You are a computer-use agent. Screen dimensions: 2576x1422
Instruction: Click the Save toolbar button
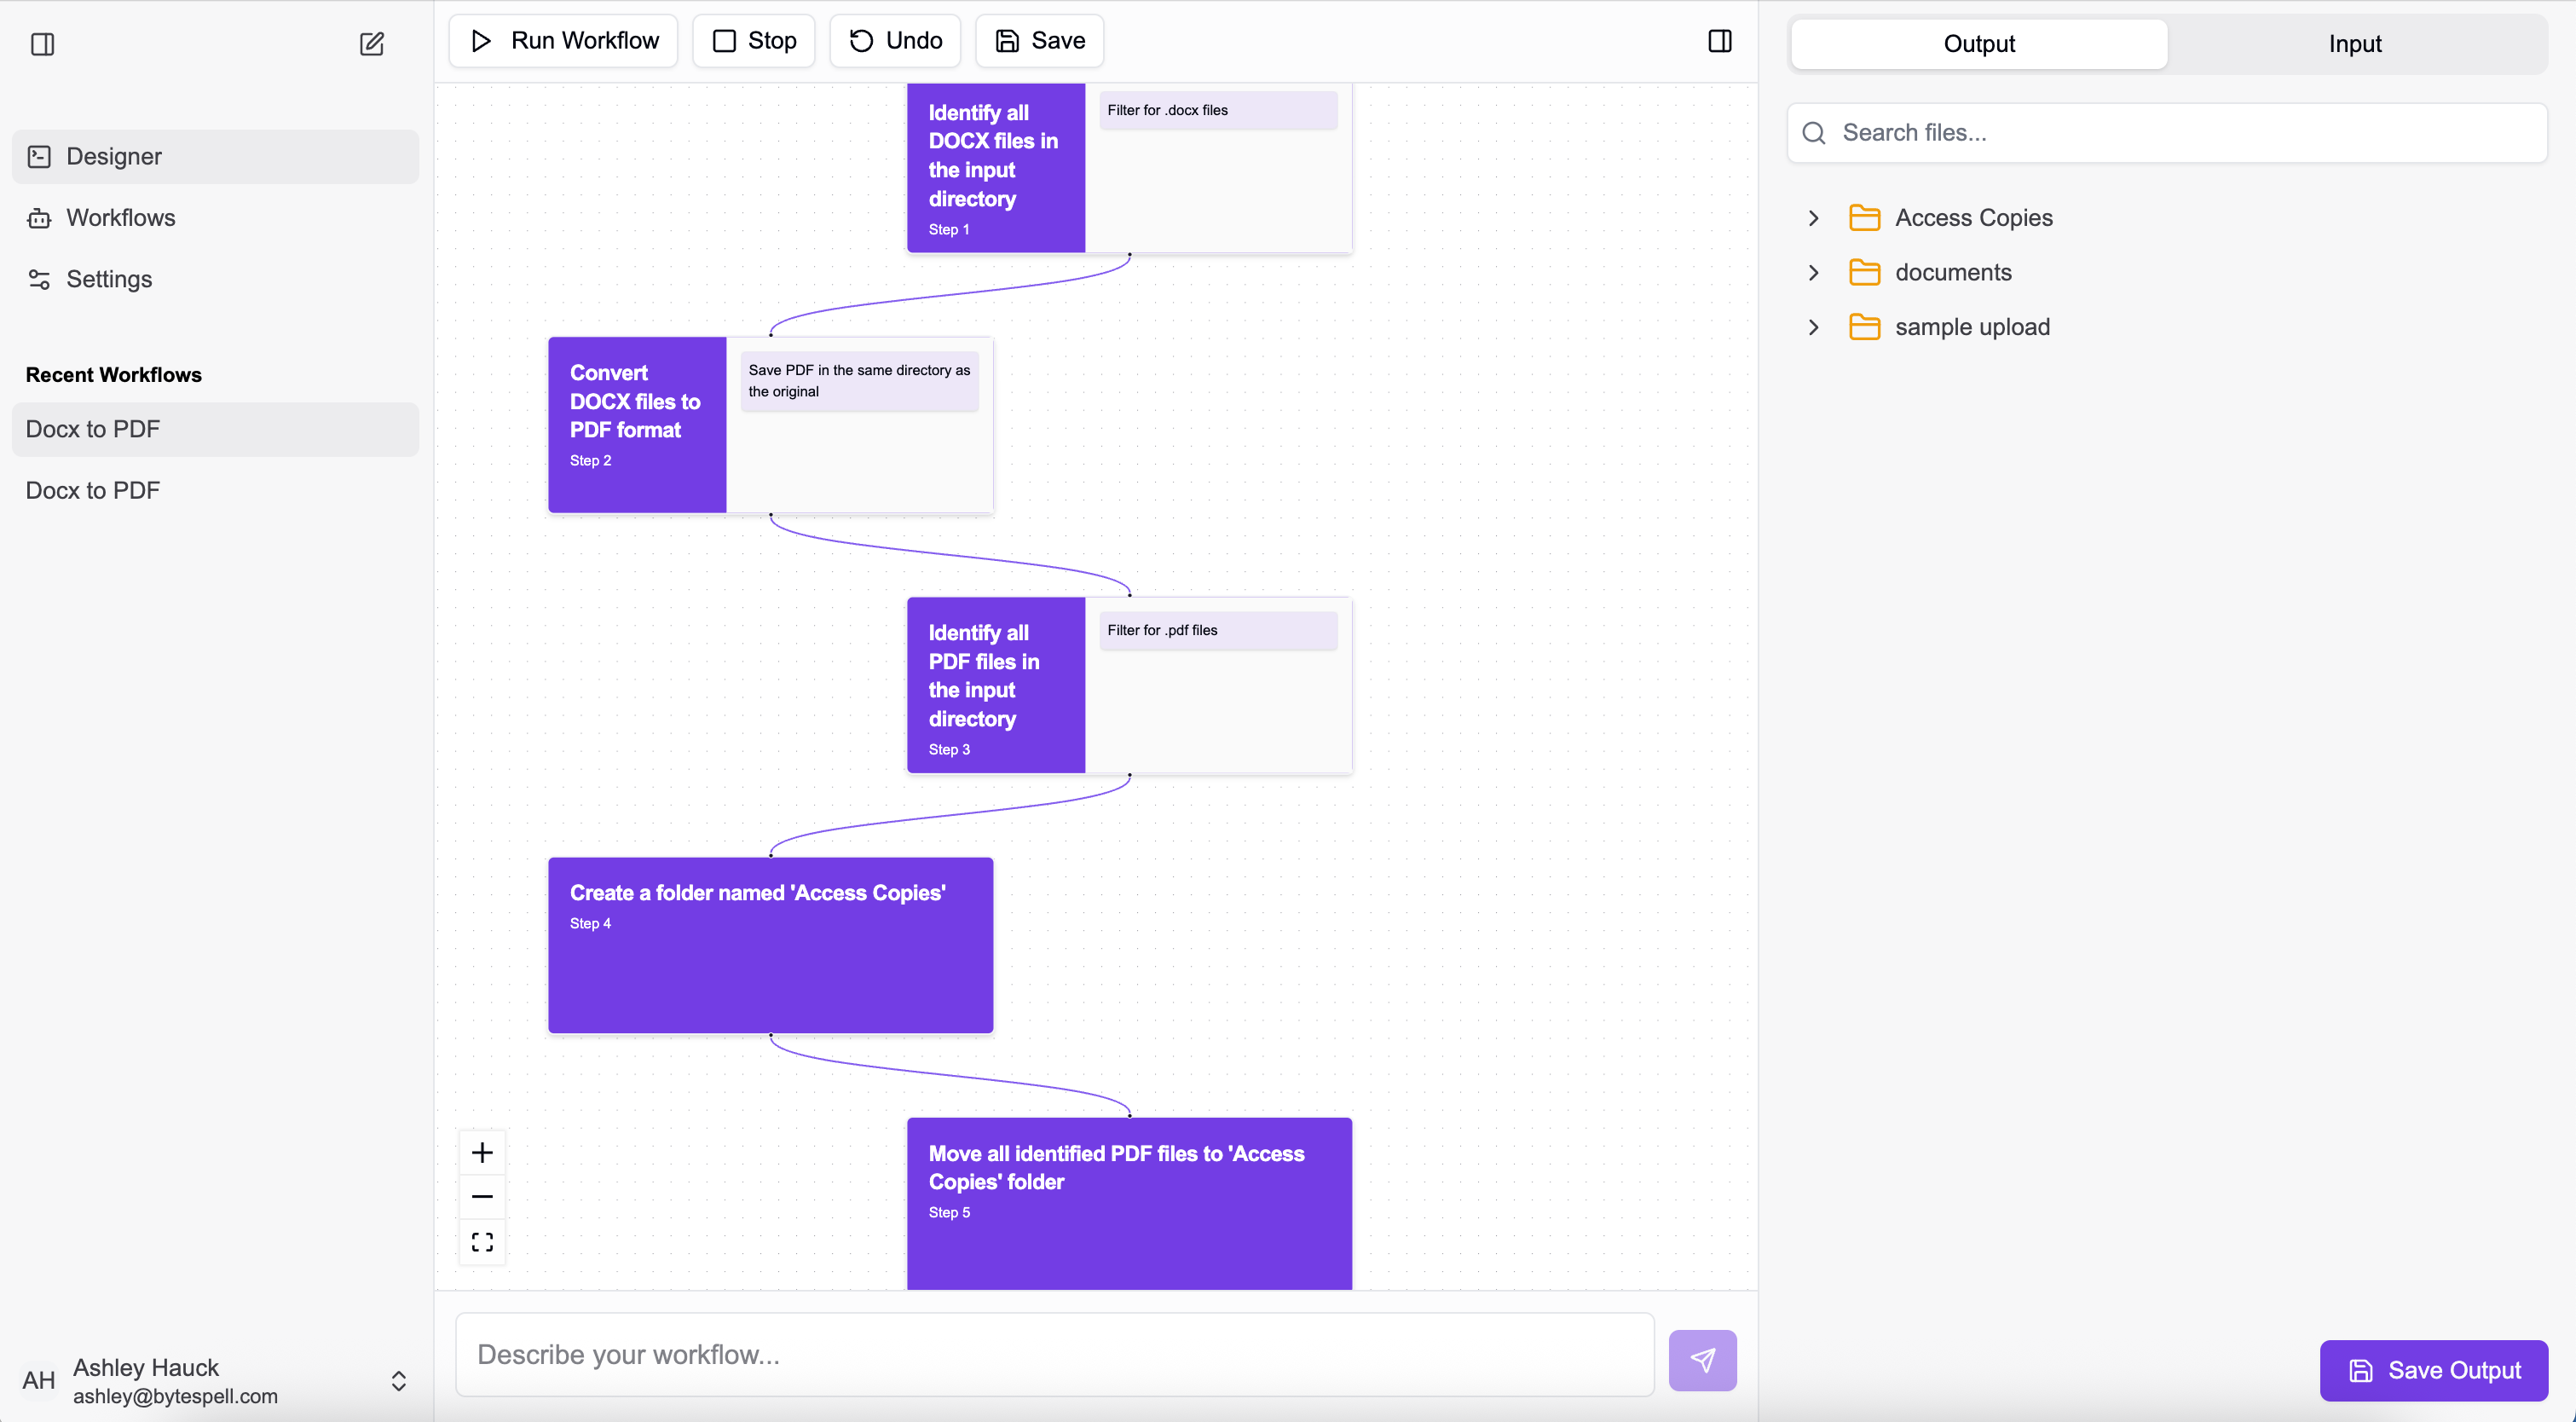1039,41
